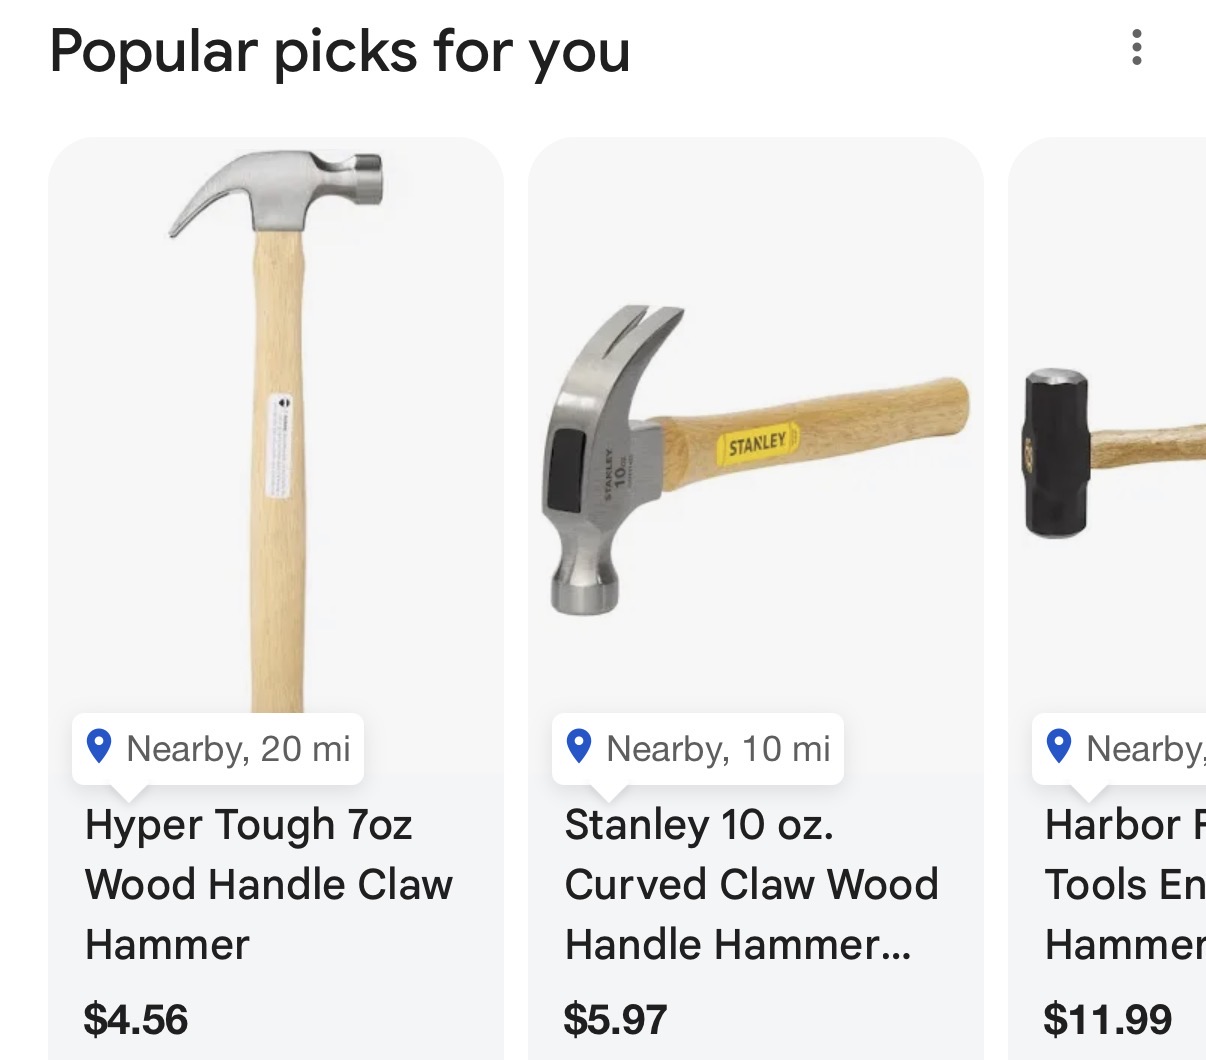The height and width of the screenshot is (1060, 1206).
Task: Click the location pin on Hyper Tough card
Action: point(99,747)
